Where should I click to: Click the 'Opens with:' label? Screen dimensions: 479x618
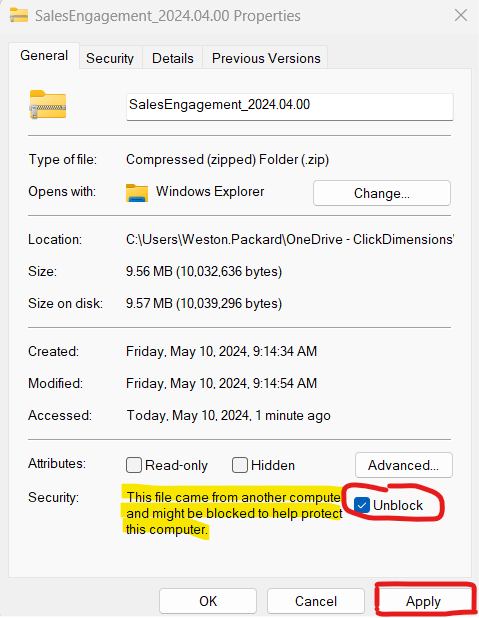(62, 192)
